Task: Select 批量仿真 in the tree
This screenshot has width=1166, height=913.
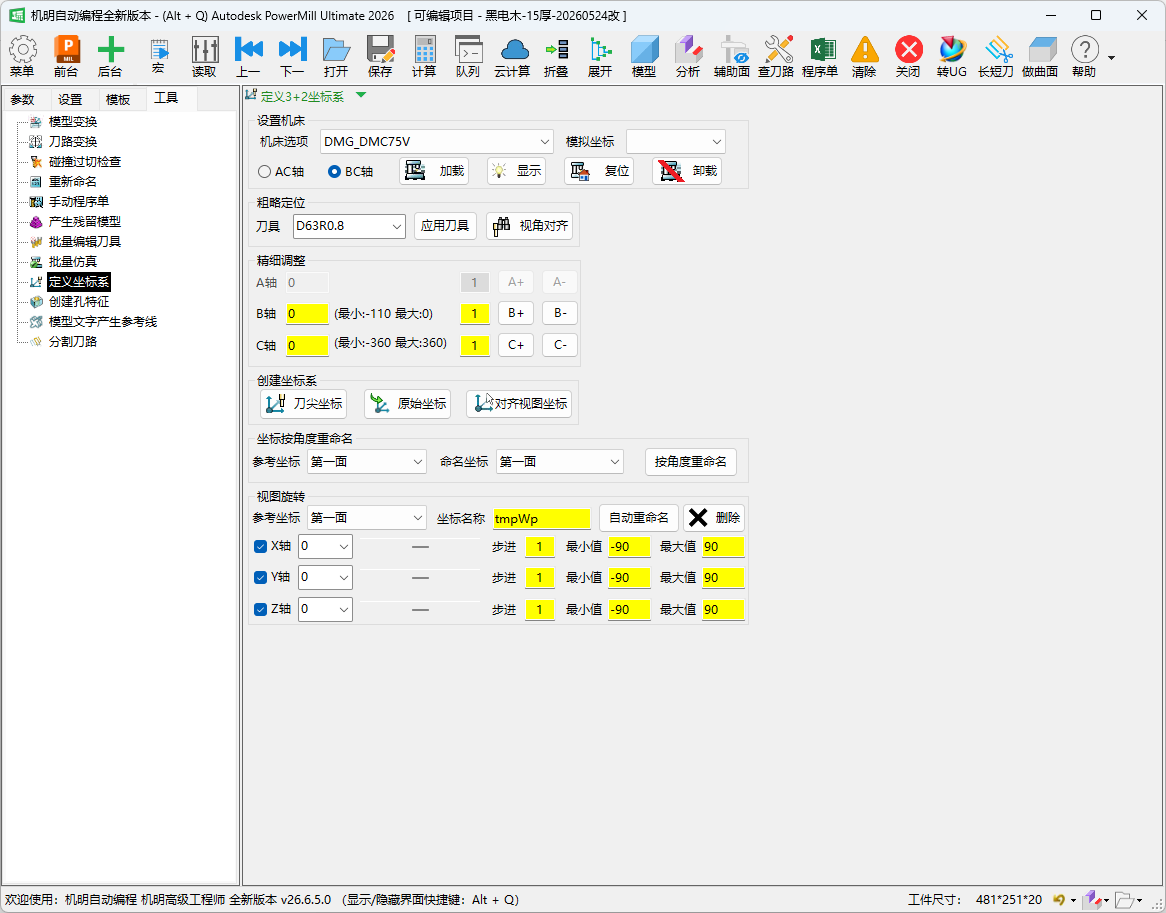Action: click(73, 262)
